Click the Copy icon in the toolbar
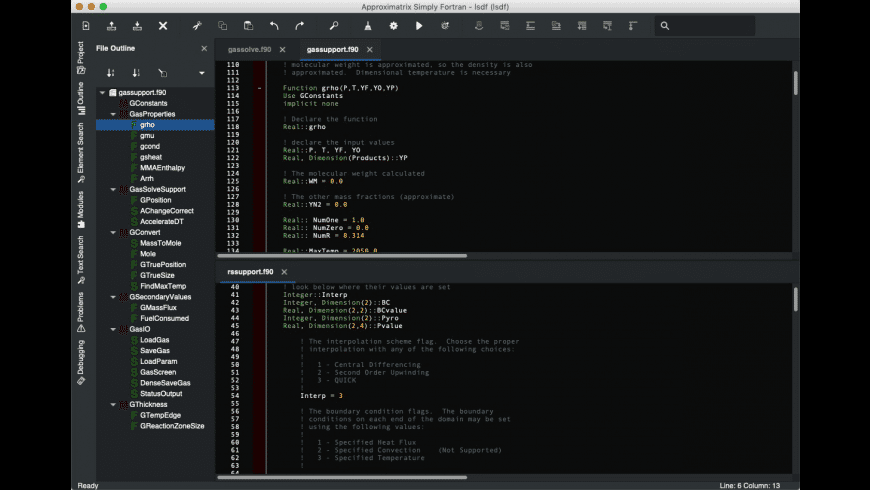Screen dimensions: 870x490 coord(222,25)
